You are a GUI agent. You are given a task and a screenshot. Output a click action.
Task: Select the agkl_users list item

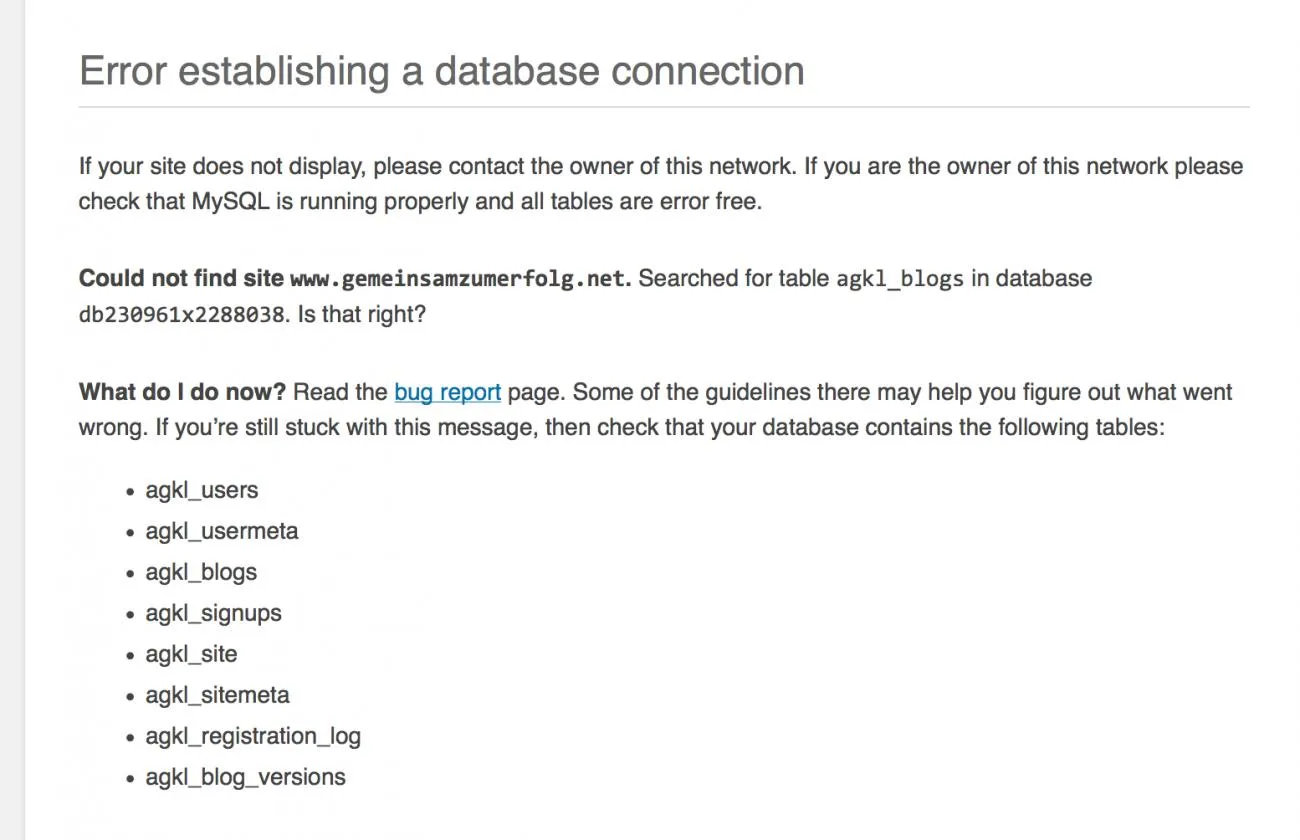[202, 490]
